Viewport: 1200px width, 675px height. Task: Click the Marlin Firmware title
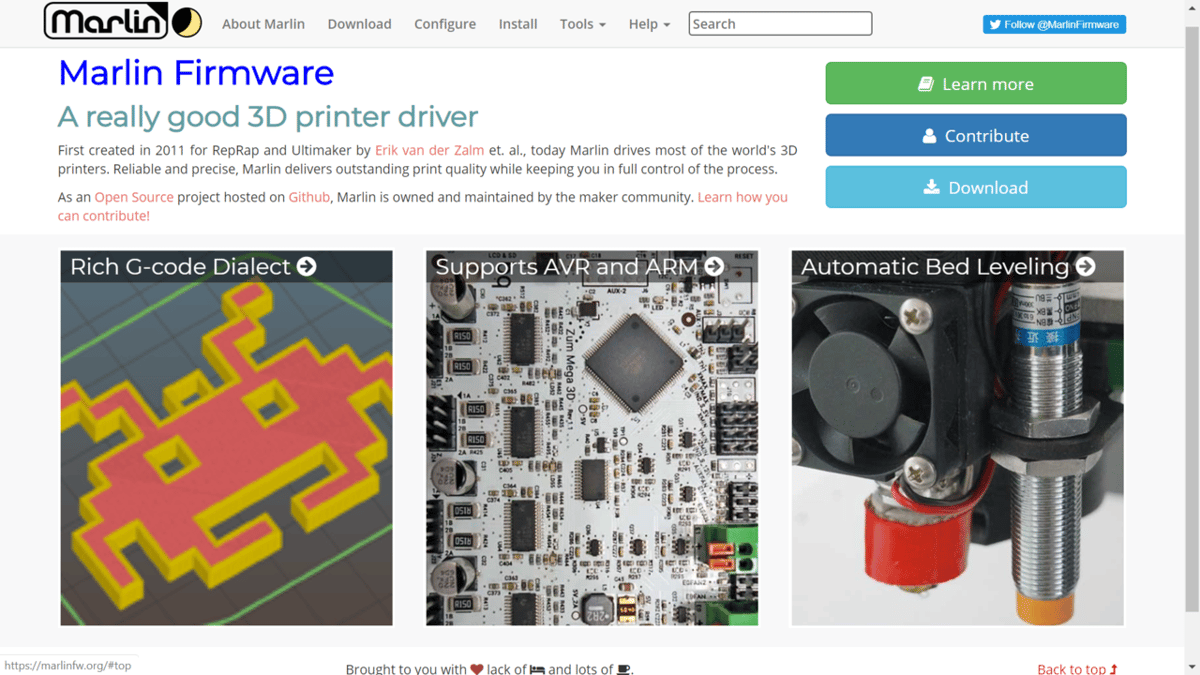click(x=196, y=72)
